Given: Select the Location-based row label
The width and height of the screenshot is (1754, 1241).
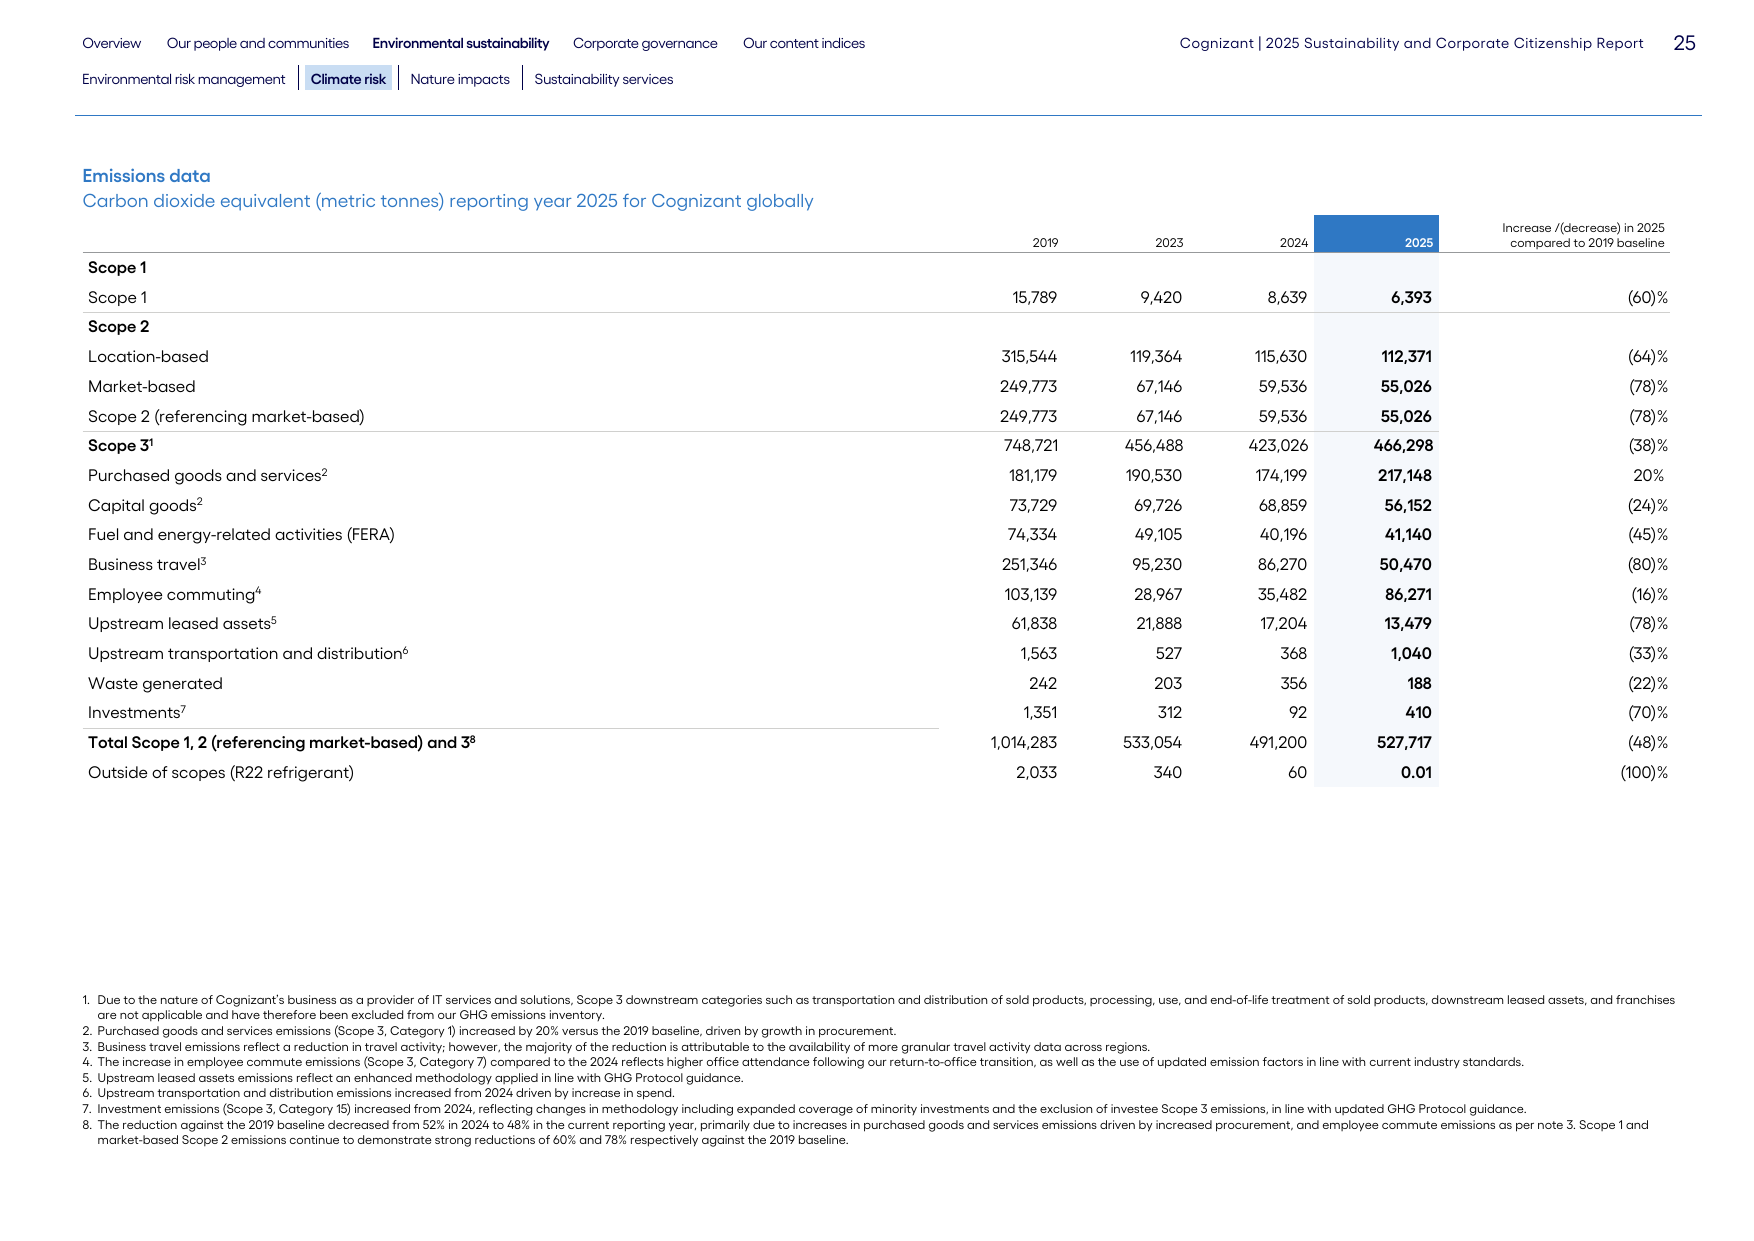Looking at the screenshot, I should [148, 357].
